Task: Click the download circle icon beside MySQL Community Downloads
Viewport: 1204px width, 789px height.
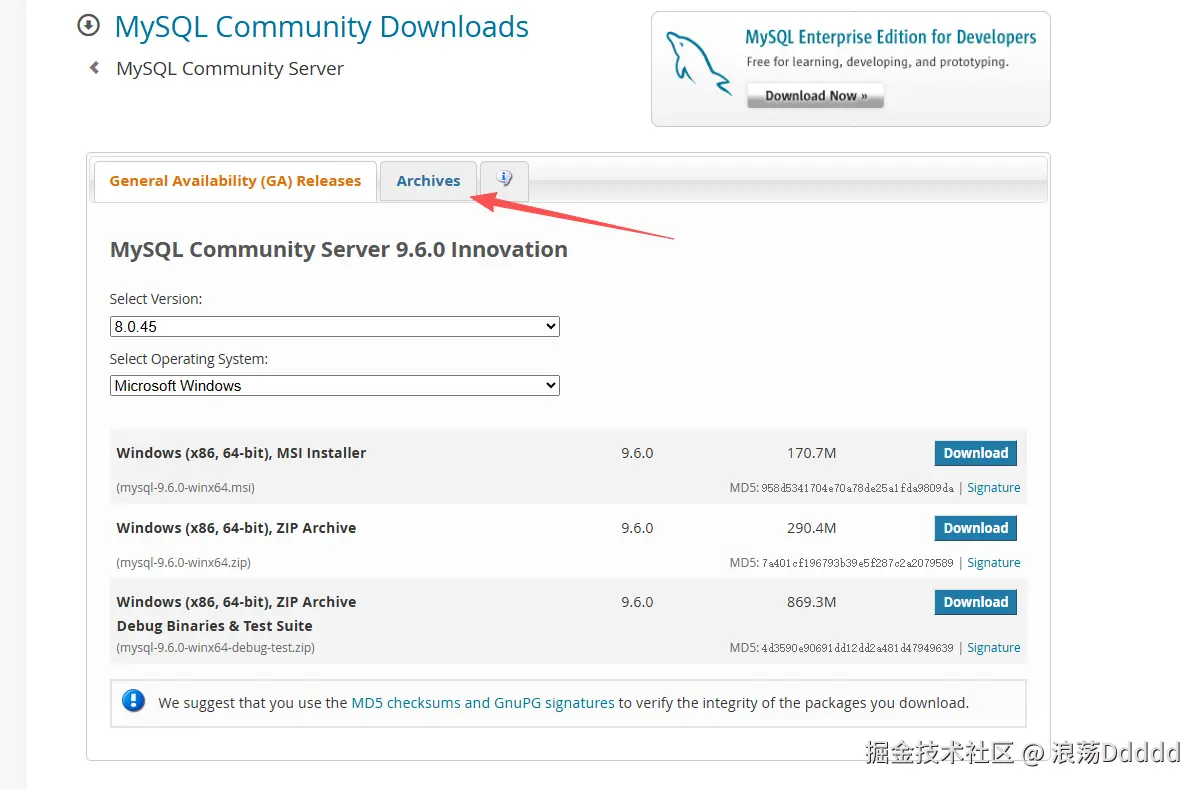Action: pyautogui.click(x=89, y=26)
